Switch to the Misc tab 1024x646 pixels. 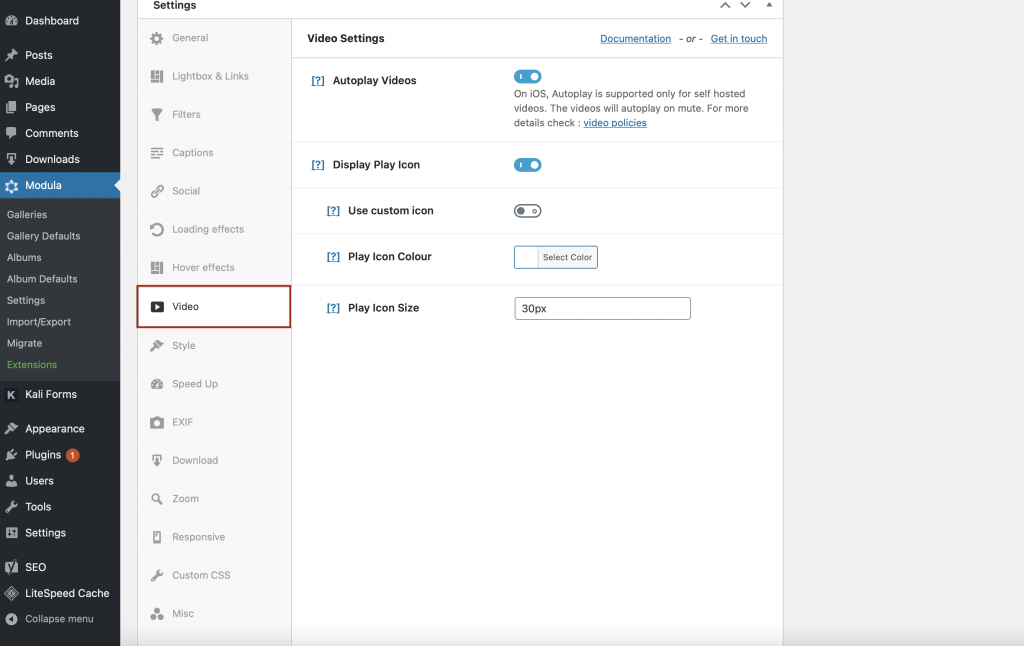coord(214,613)
